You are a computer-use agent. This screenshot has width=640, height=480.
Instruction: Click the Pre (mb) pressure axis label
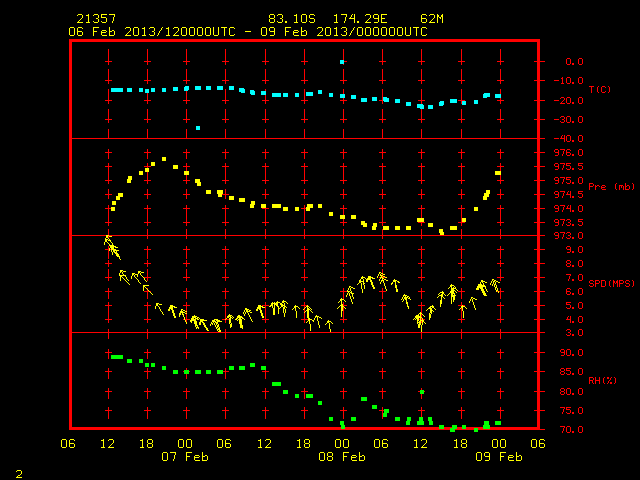[611, 187]
